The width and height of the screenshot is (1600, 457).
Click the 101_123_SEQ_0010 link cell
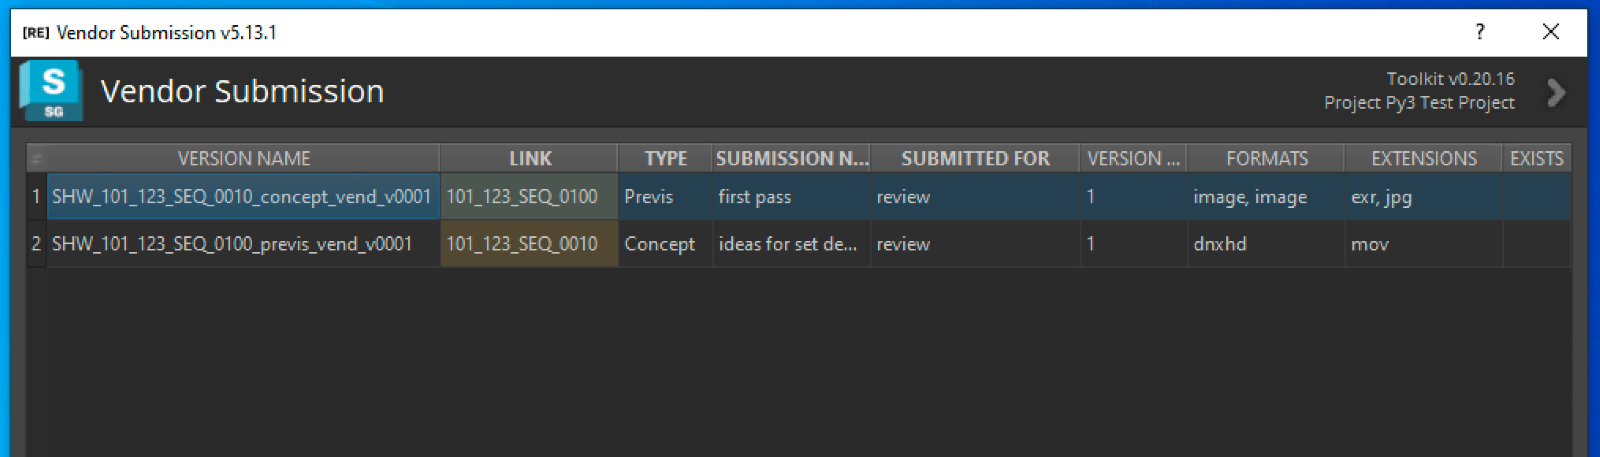click(x=529, y=243)
